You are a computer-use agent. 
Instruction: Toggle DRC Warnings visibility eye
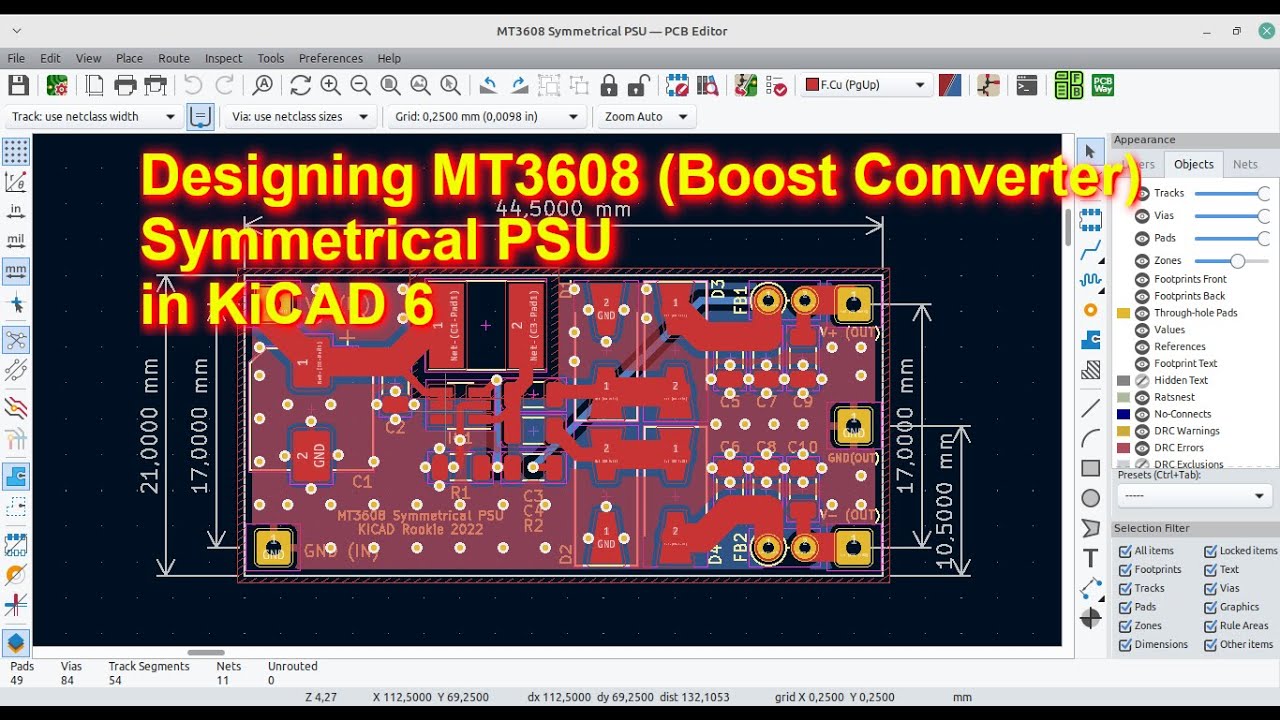[1142, 431]
